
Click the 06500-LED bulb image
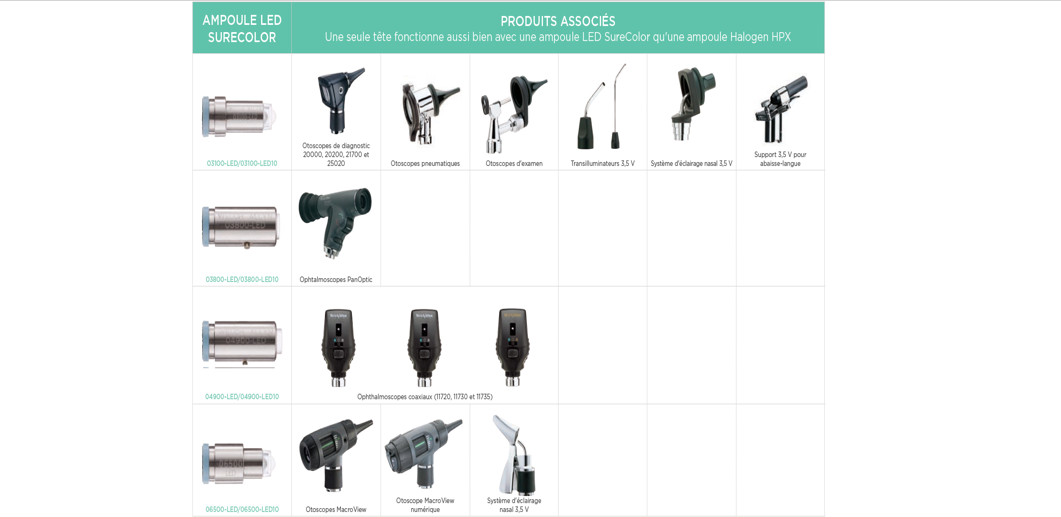238,463
